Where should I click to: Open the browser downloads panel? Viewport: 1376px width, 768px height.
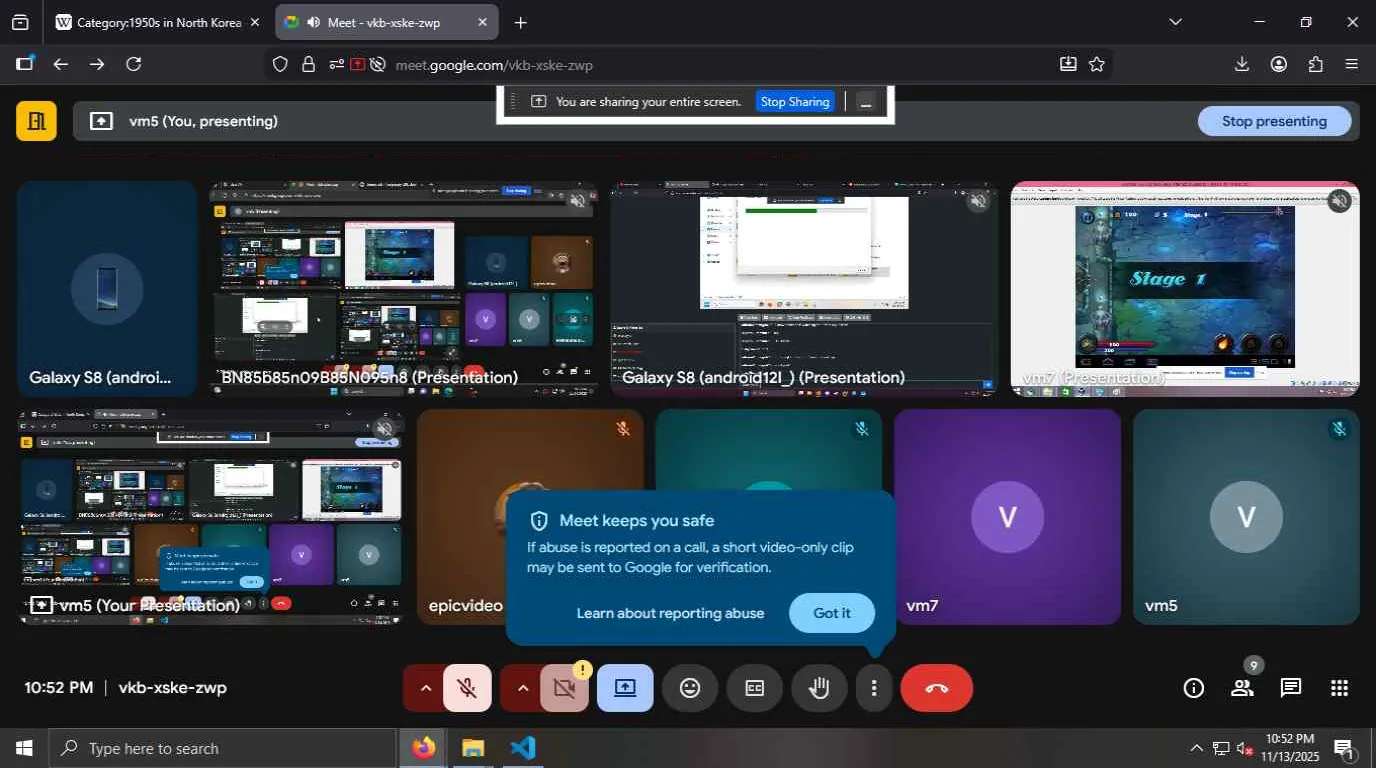click(1242, 64)
